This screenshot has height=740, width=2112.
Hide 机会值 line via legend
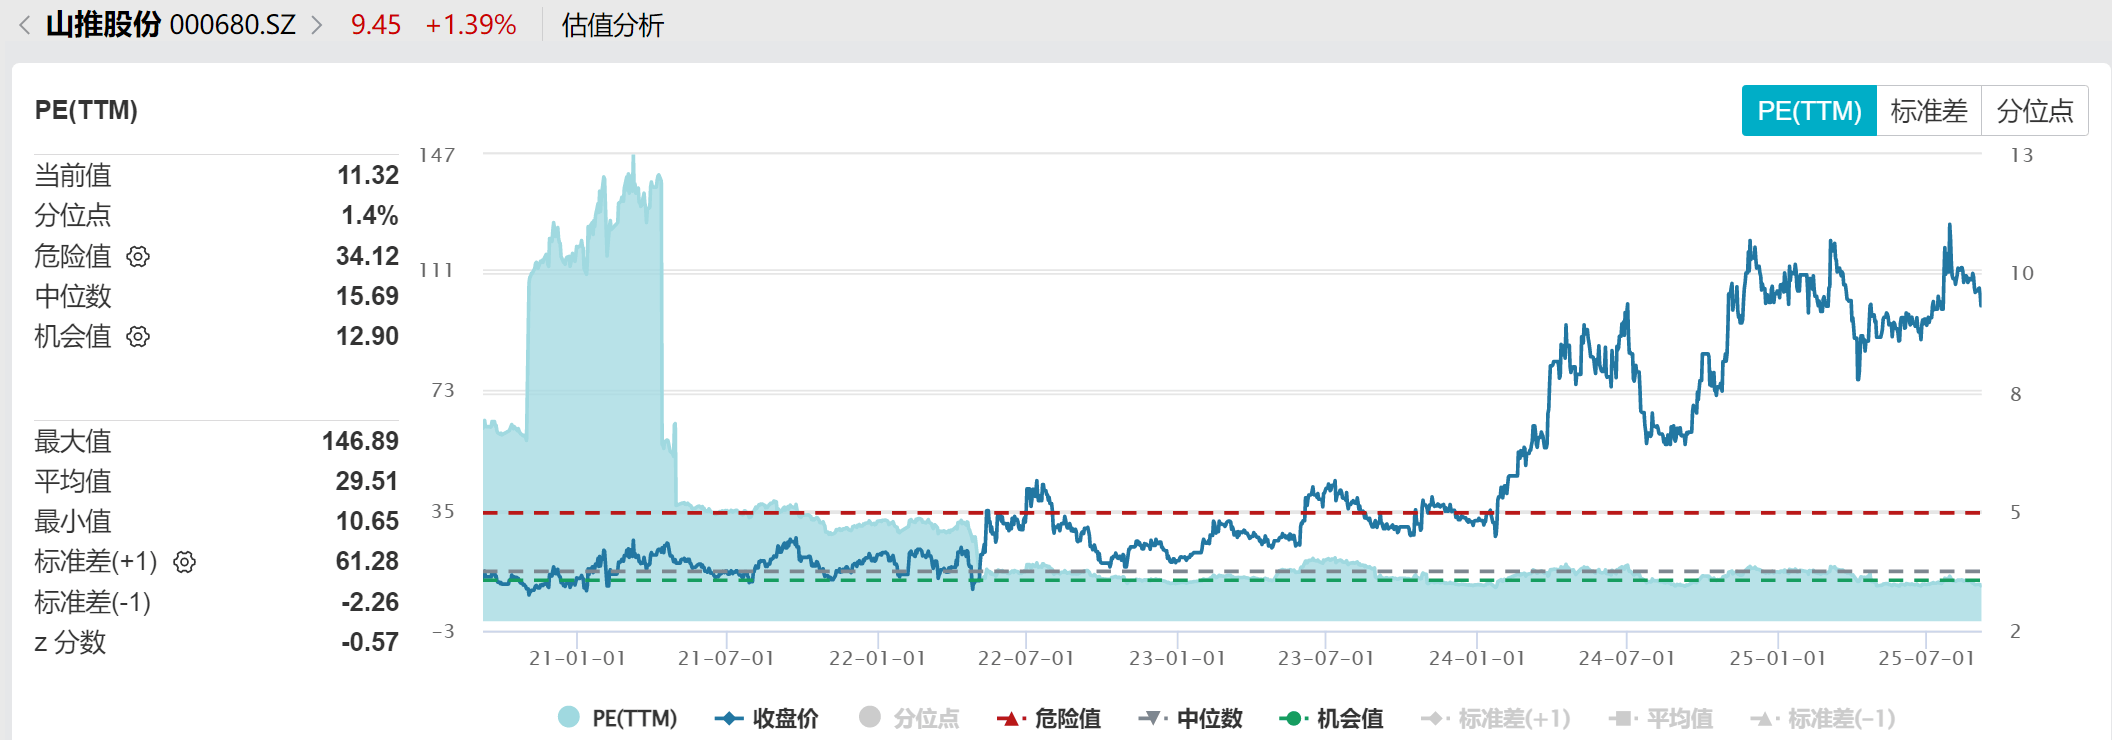click(1332, 718)
